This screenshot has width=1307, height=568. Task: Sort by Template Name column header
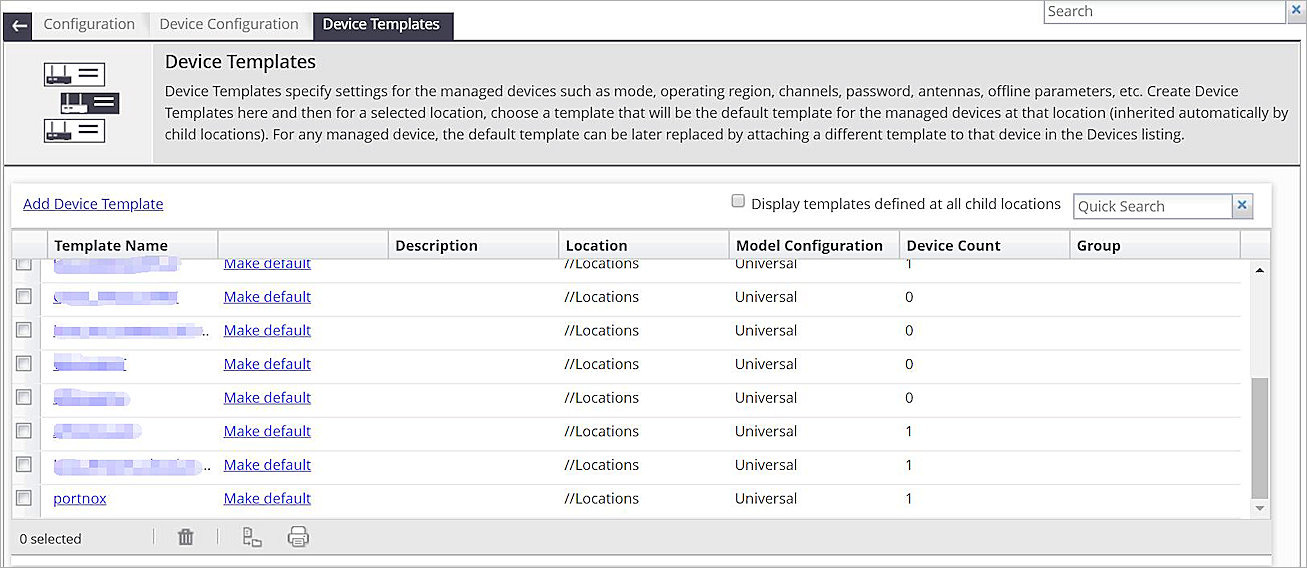coord(111,246)
